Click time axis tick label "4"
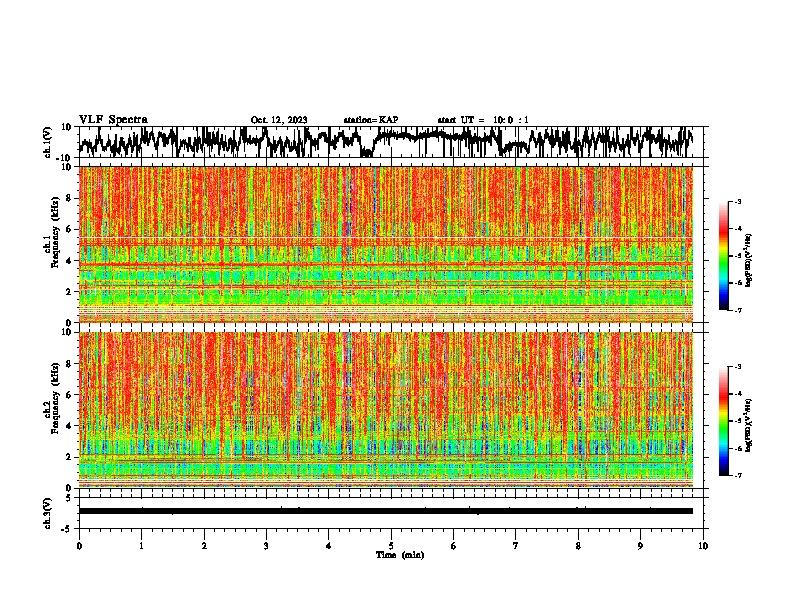792x612 pixels. pyautogui.click(x=329, y=546)
